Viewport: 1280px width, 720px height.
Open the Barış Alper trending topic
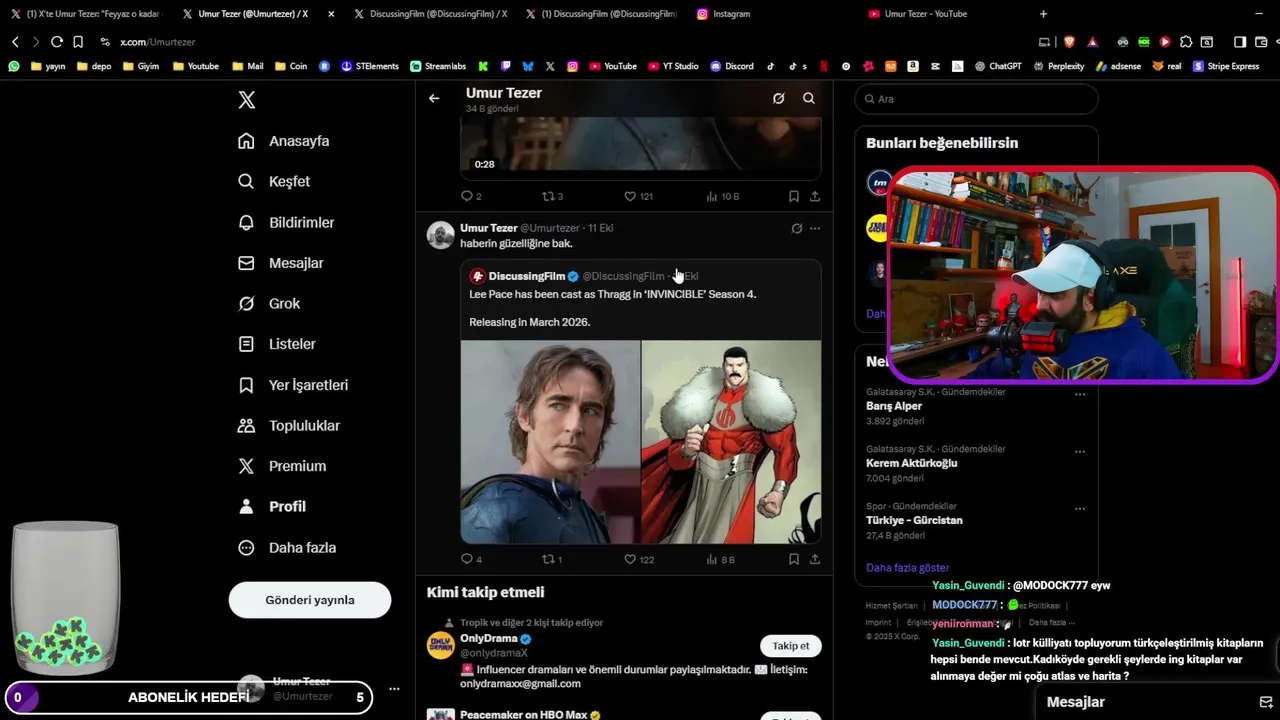(894, 406)
